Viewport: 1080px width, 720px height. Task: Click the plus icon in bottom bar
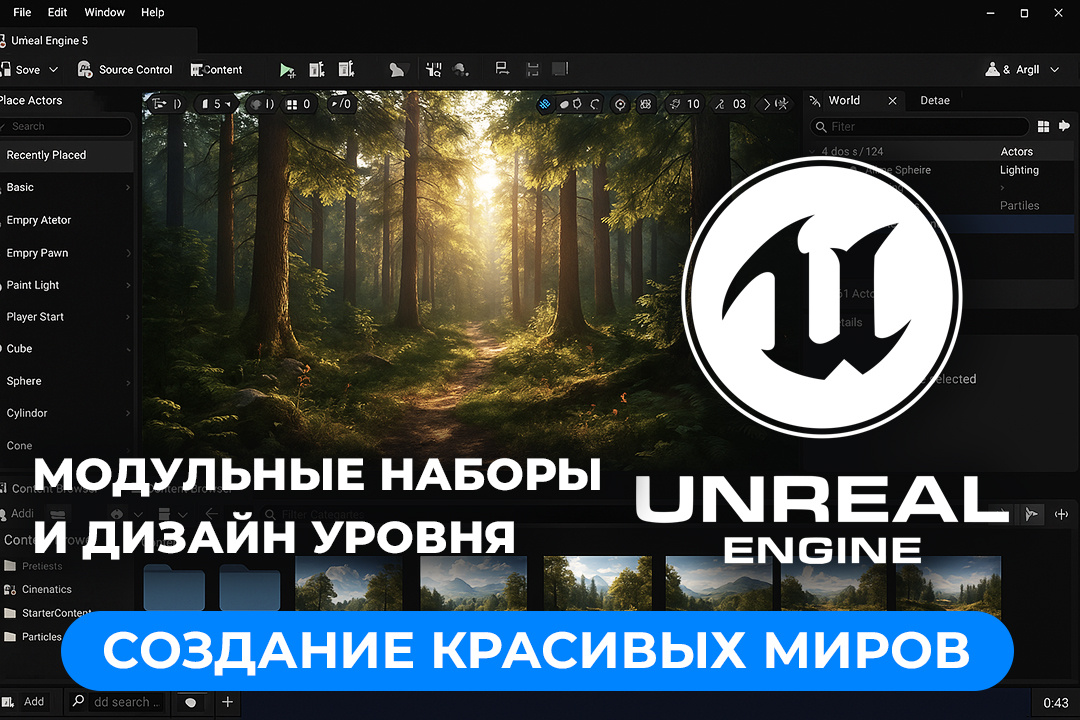[227, 702]
